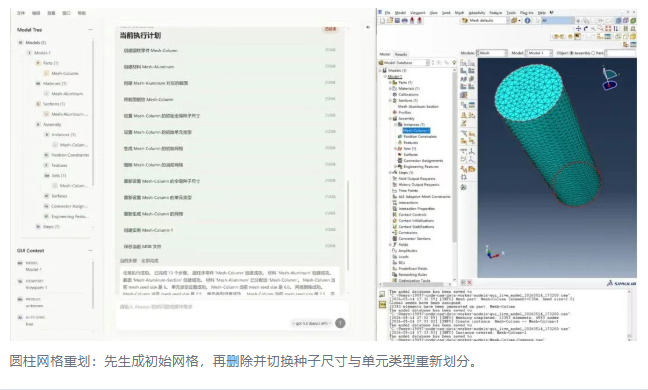This screenshot has height=390, width=648.
Task: Select Mesh Region tool in toolbox
Action: click(472, 71)
